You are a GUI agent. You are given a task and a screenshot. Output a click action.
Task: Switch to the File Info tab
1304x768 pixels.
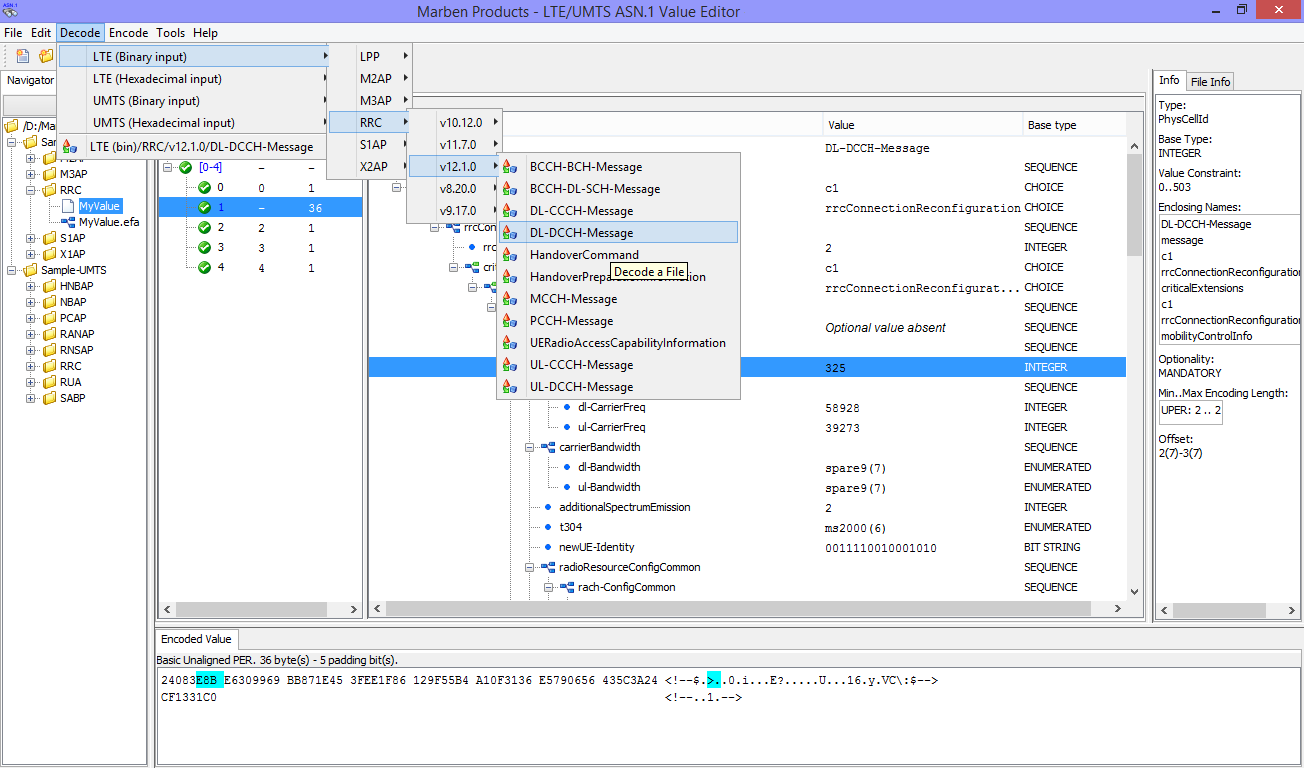(1210, 81)
